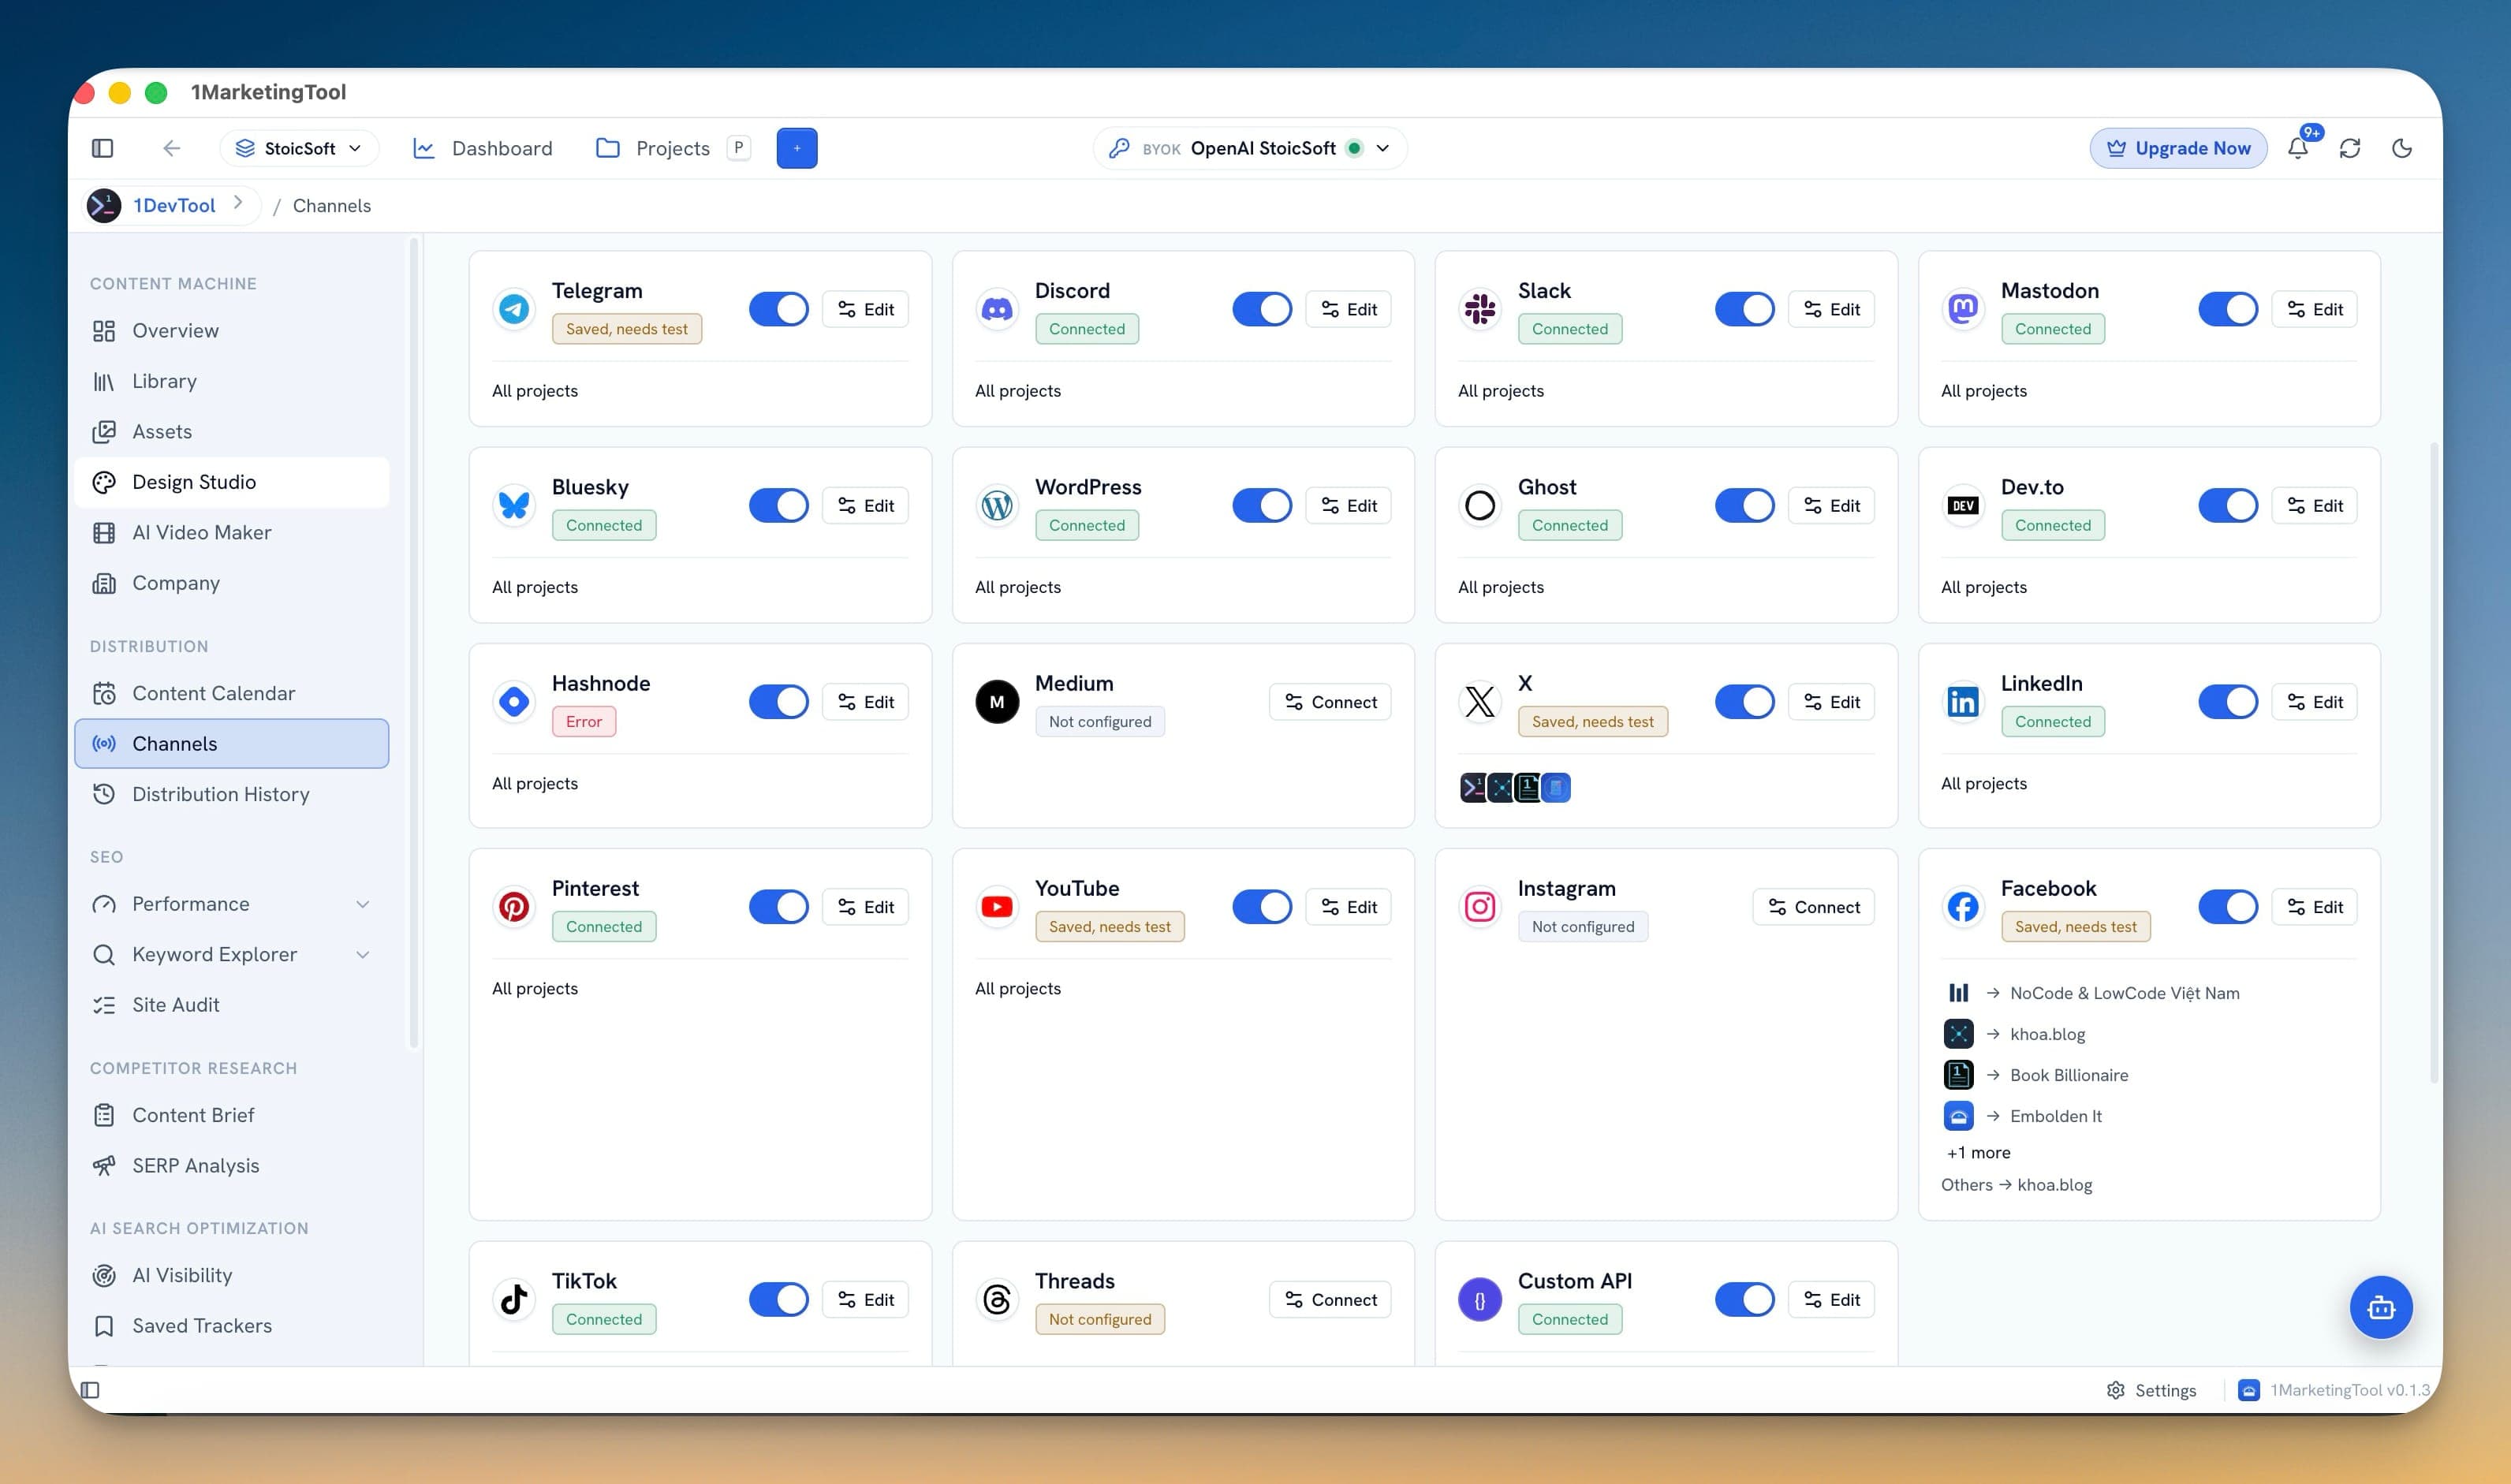Switch to dark mode moon icon
The image size is (2511, 1484).
point(2402,148)
